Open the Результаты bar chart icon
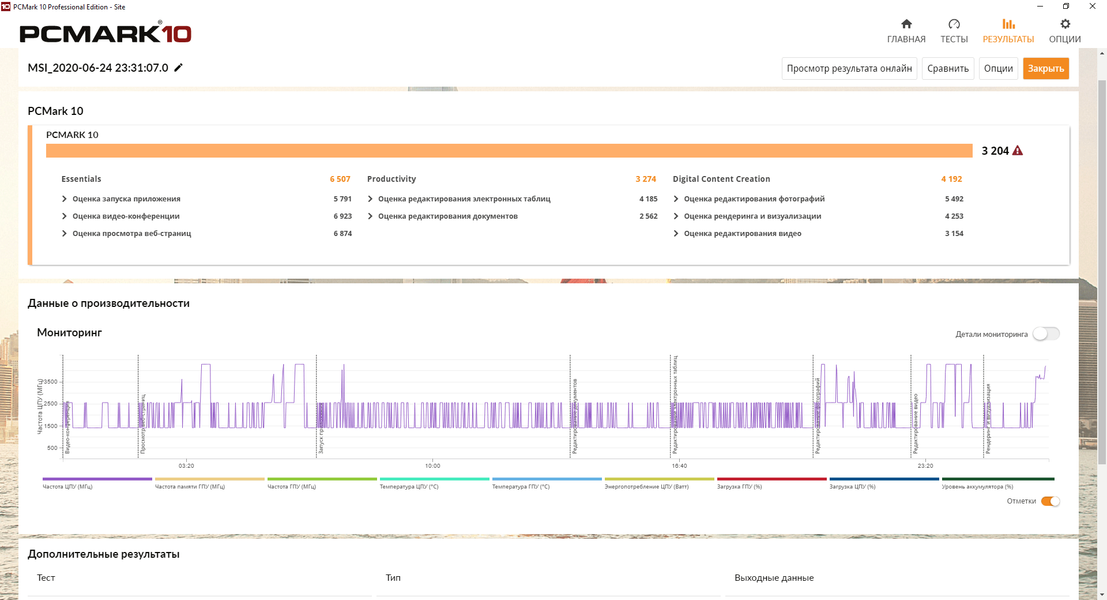This screenshot has height=600, width=1107. [1008, 24]
